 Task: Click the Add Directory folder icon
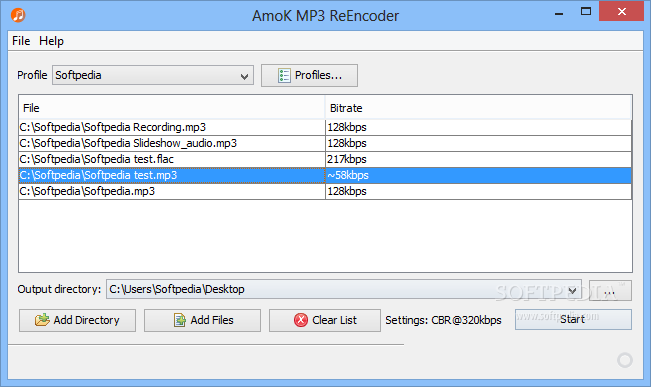coord(42,320)
